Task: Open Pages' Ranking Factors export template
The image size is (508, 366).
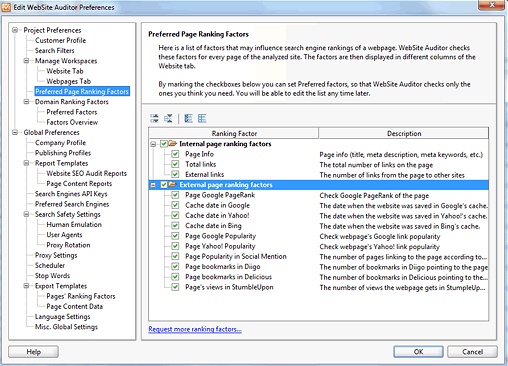Action: (x=81, y=296)
